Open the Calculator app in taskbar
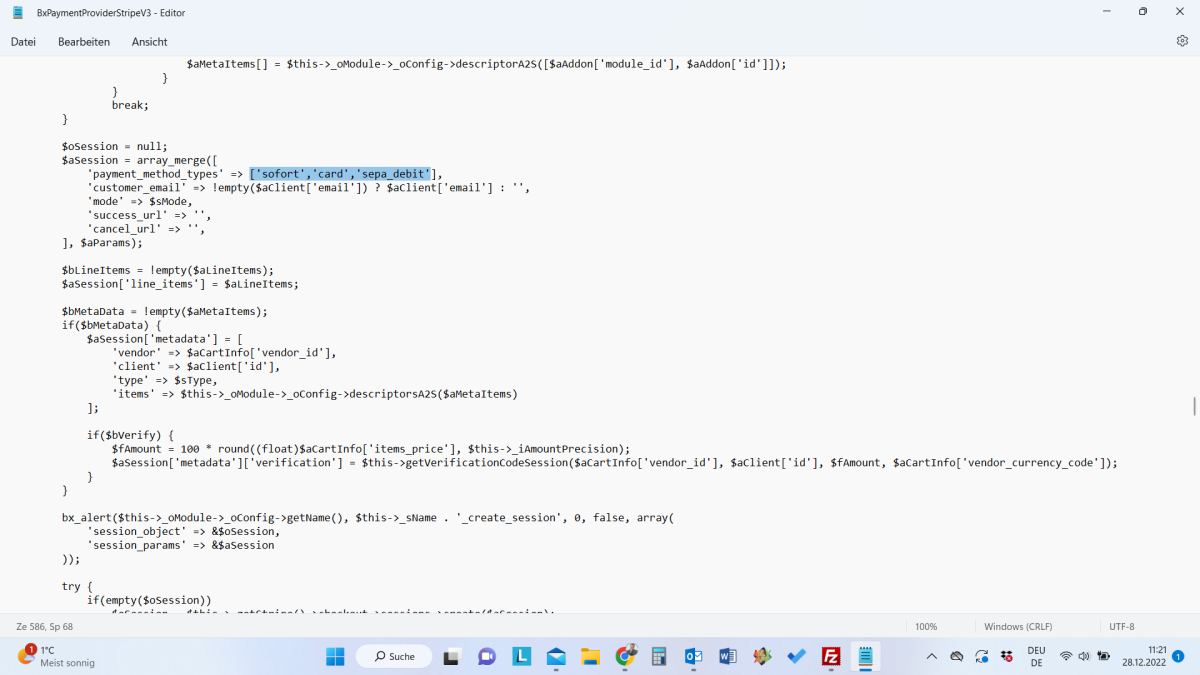1200x675 pixels. tap(659, 656)
